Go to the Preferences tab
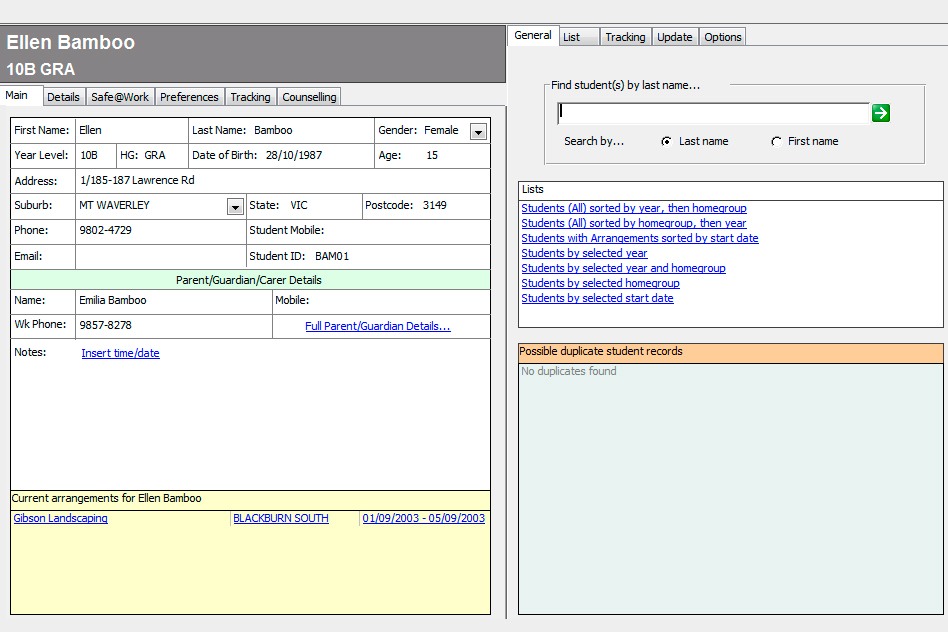The height and width of the screenshot is (632, 948). [189, 97]
